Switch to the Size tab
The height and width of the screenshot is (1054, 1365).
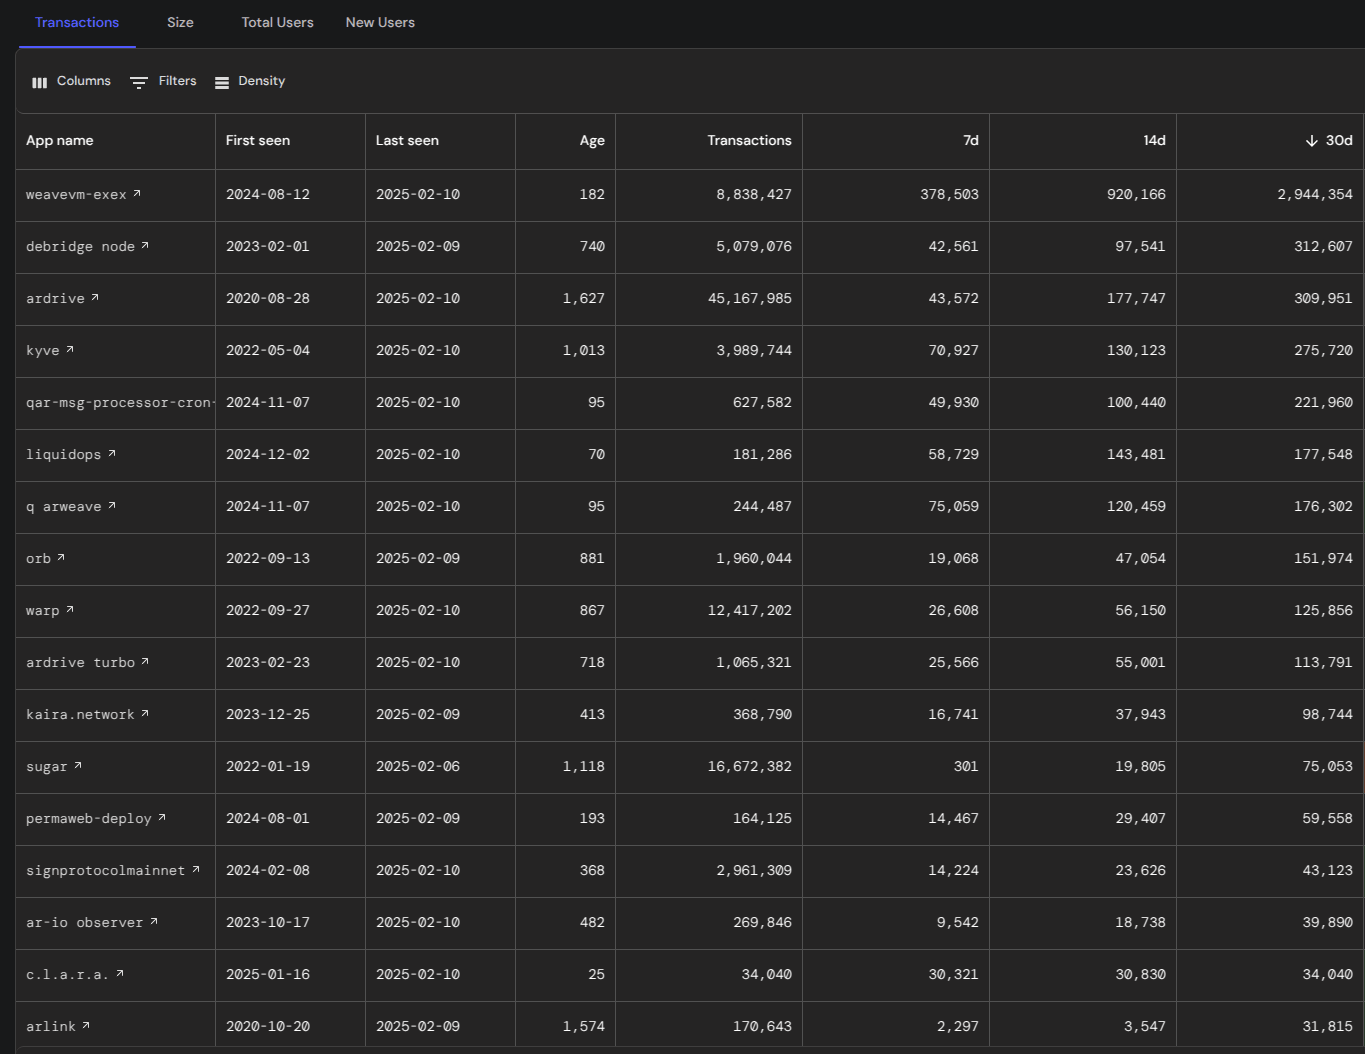[180, 22]
